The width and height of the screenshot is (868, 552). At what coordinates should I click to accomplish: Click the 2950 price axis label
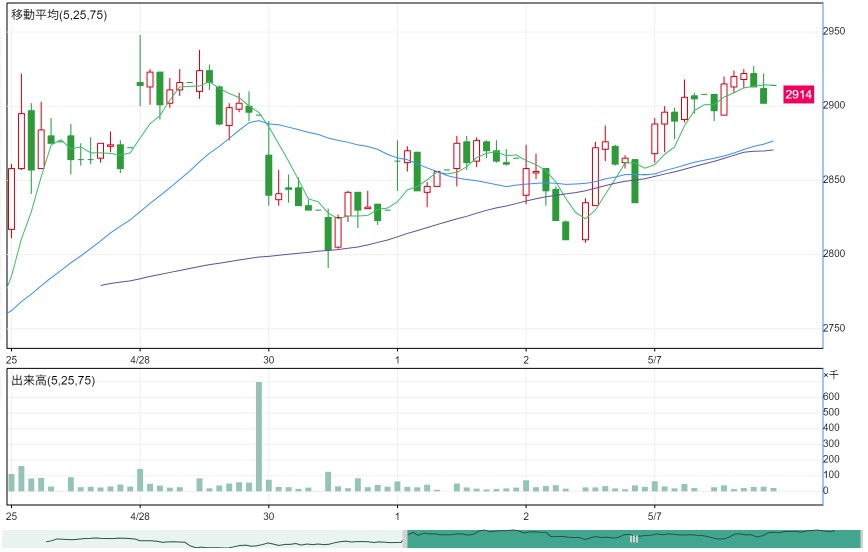[x=834, y=31]
